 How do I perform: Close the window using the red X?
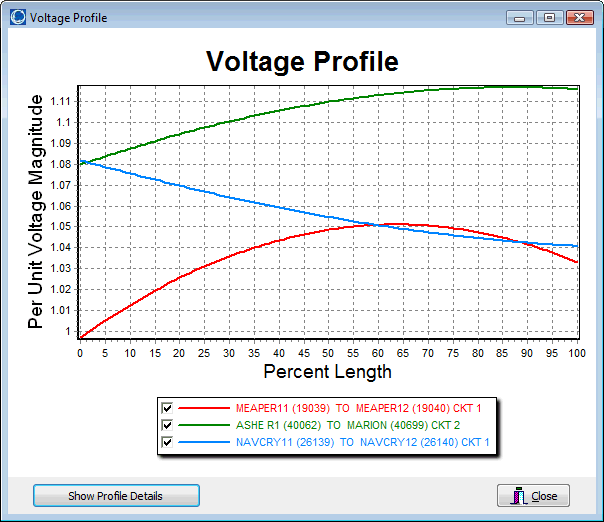[x=578, y=17]
